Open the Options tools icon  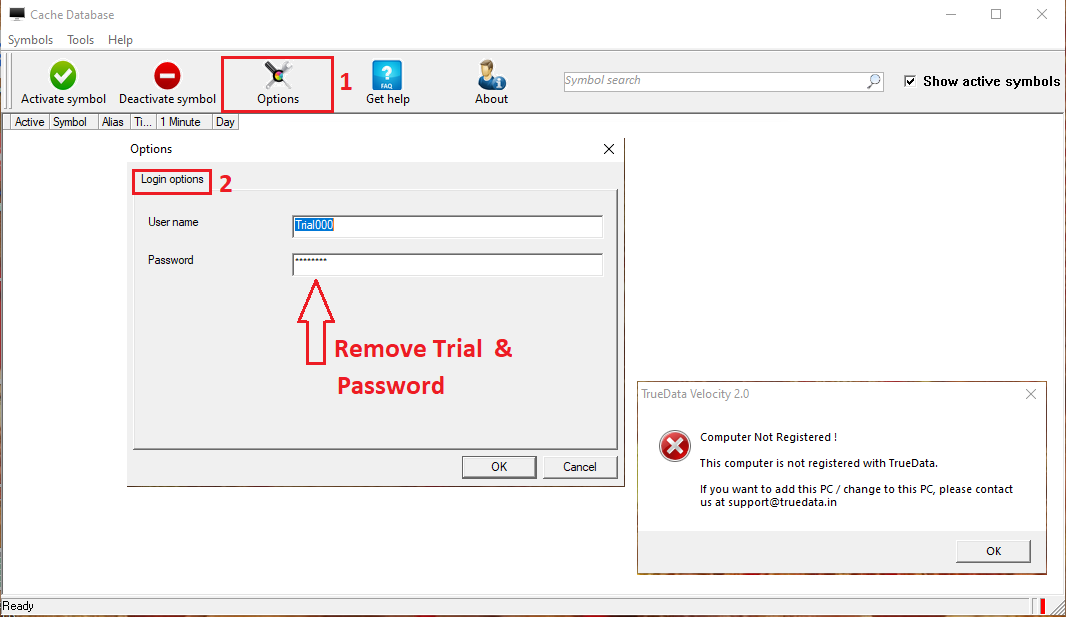278,75
